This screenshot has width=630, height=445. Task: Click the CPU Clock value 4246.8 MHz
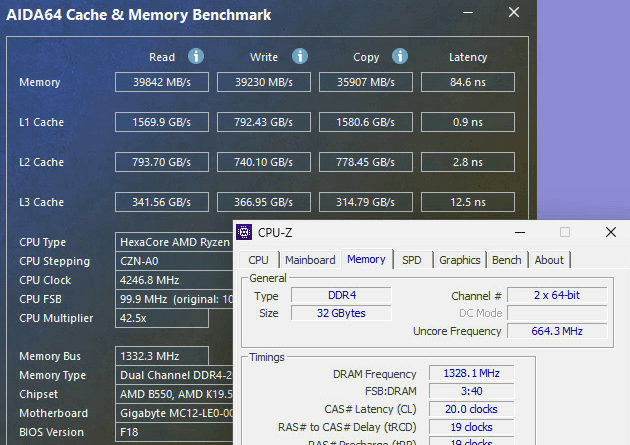click(174, 280)
